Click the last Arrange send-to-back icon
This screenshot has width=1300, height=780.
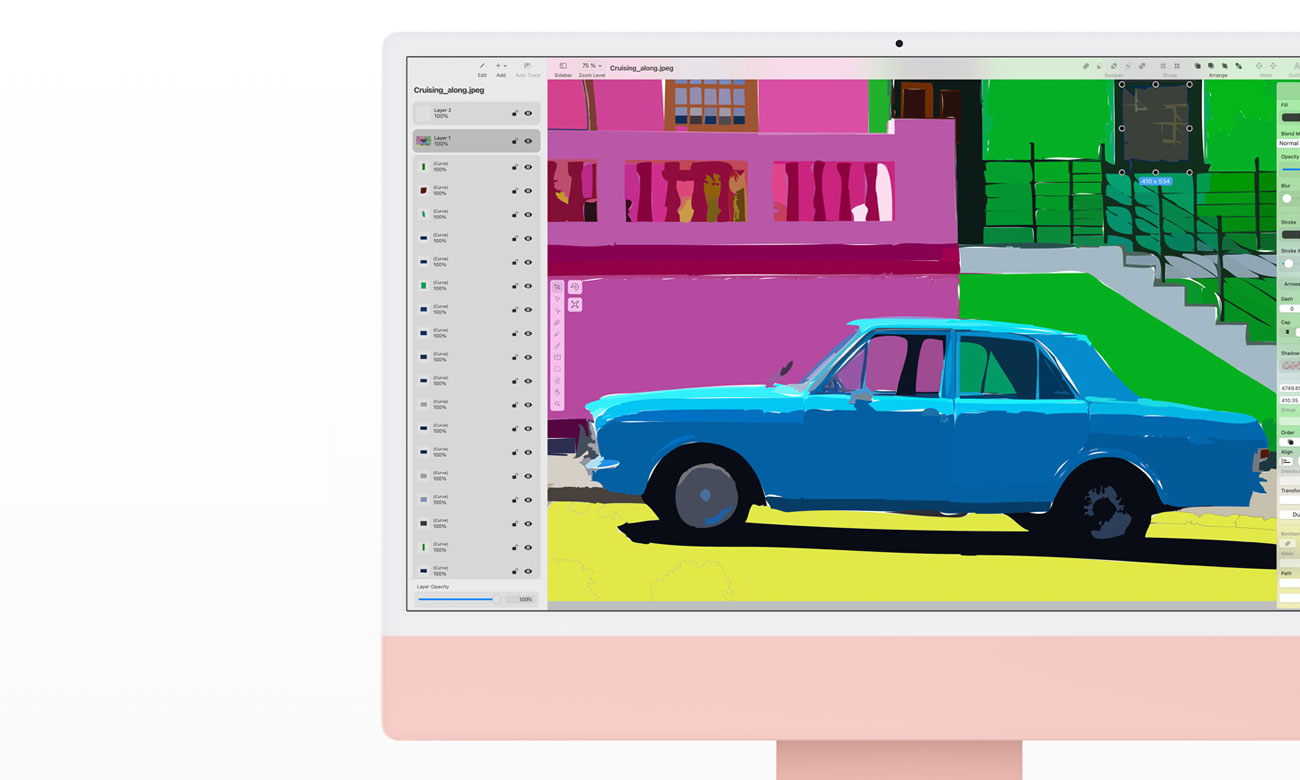tap(1239, 66)
